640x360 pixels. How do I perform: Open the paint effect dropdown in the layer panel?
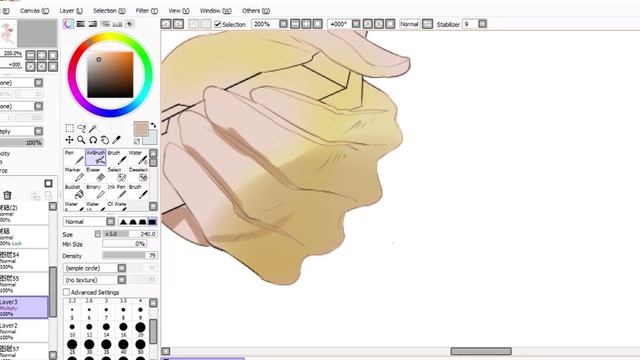pyautogui.click(x=38, y=106)
